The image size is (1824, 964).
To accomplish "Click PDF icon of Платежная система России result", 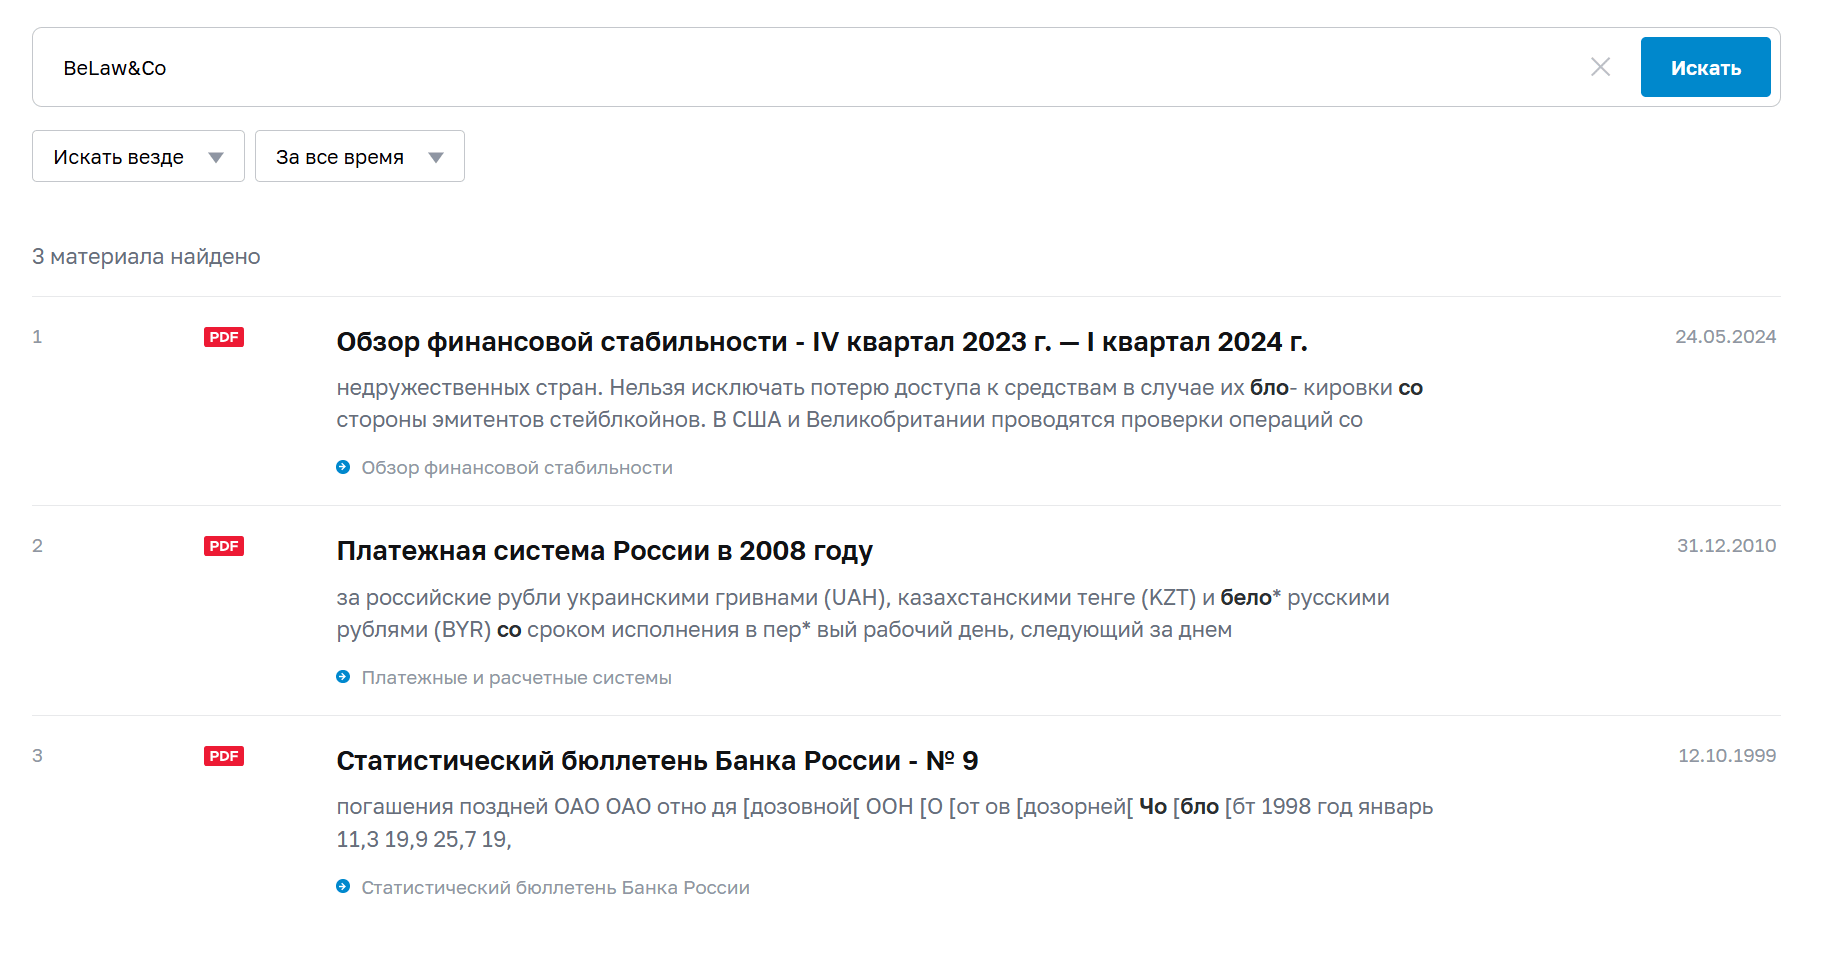I will pyautogui.click(x=224, y=546).
